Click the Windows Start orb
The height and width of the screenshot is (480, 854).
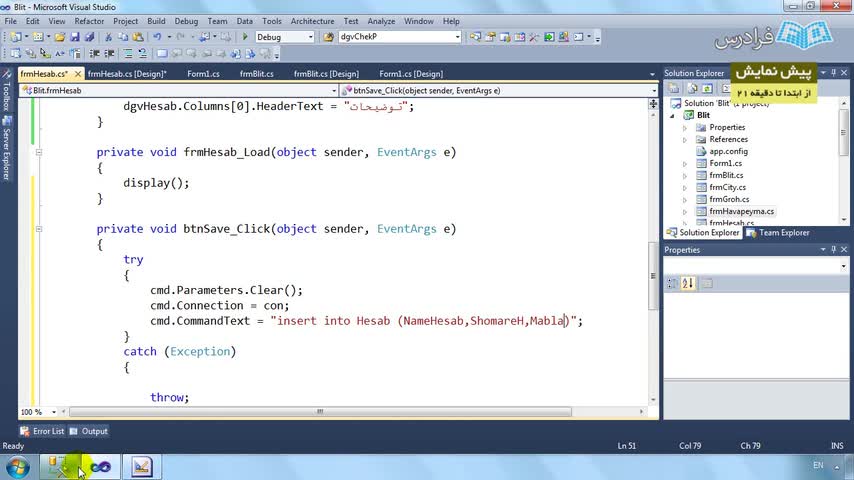coord(17,467)
